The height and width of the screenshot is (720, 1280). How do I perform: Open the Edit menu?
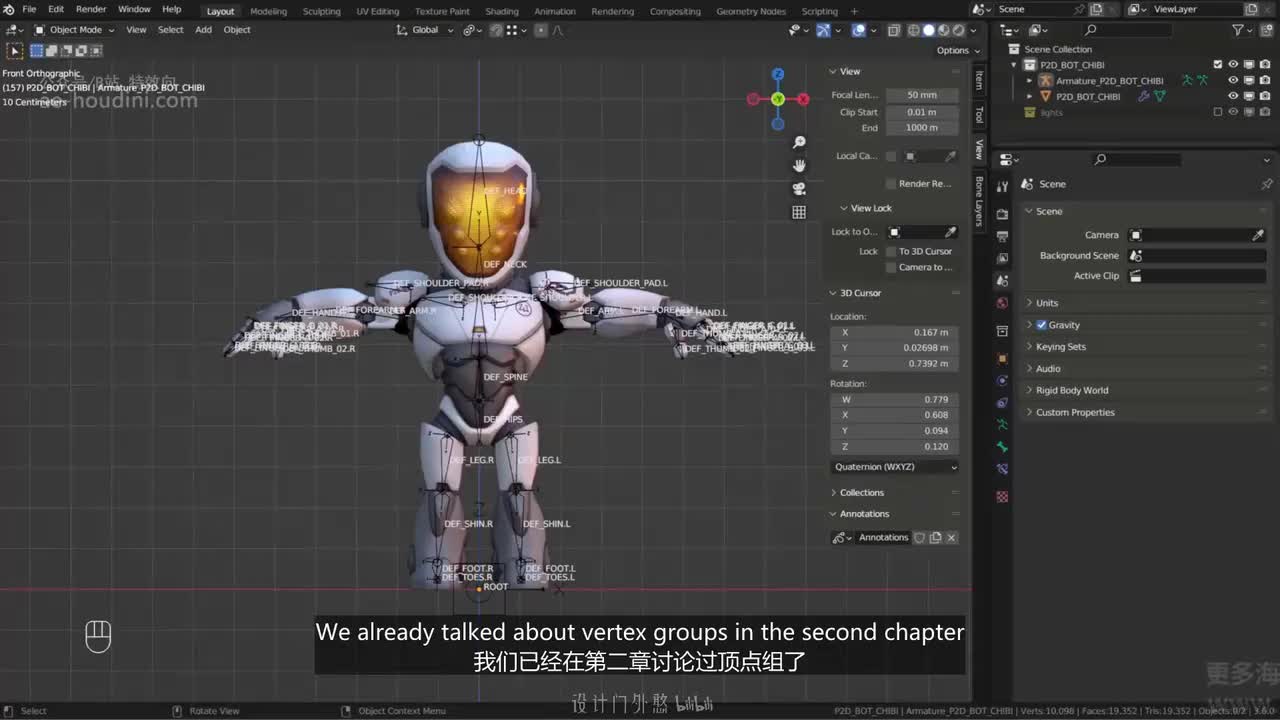pyautogui.click(x=56, y=10)
